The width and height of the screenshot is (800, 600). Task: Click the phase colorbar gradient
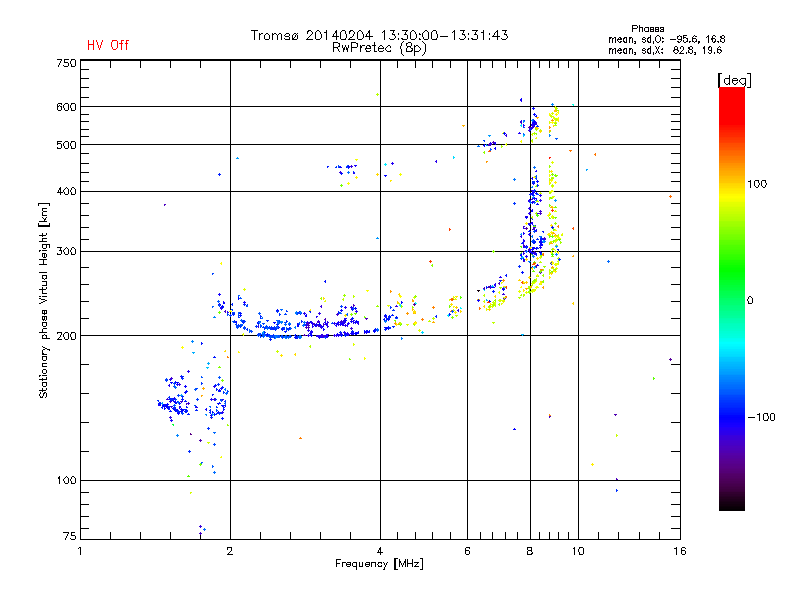pyautogui.click(x=732, y=299)
